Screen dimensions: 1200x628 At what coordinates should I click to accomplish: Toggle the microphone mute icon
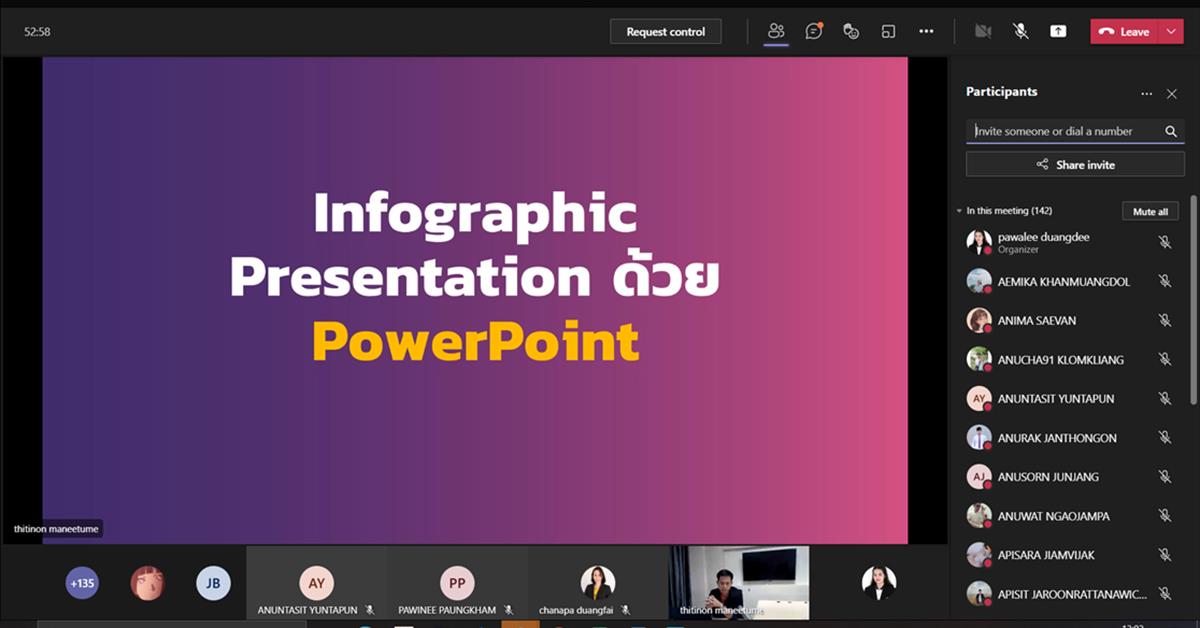[x=1020, y=31]
